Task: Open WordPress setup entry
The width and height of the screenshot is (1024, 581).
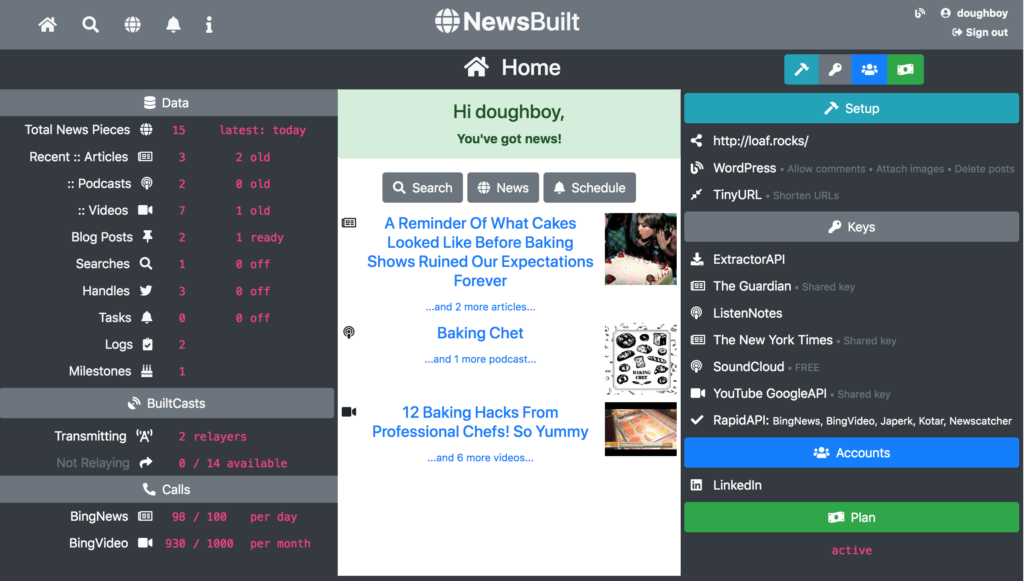Action: 744,168
